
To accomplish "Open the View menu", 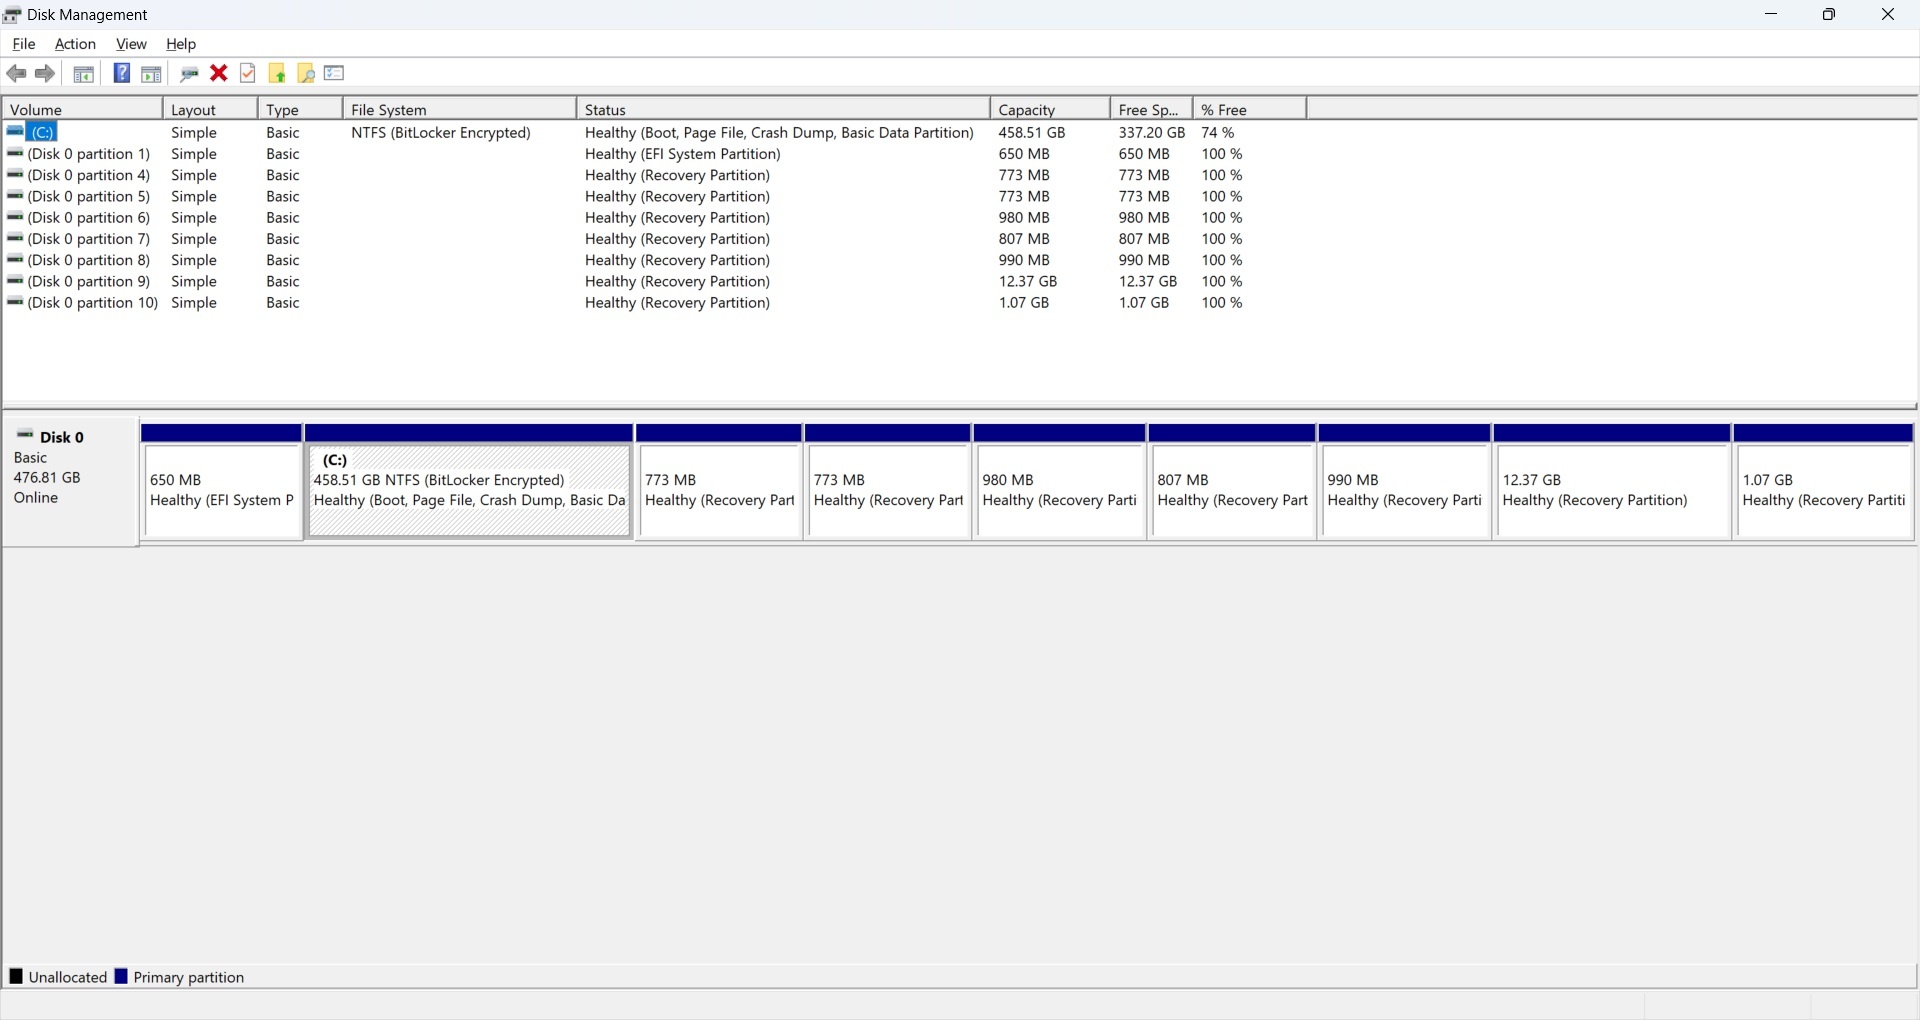I will click(x=131, y=44).
